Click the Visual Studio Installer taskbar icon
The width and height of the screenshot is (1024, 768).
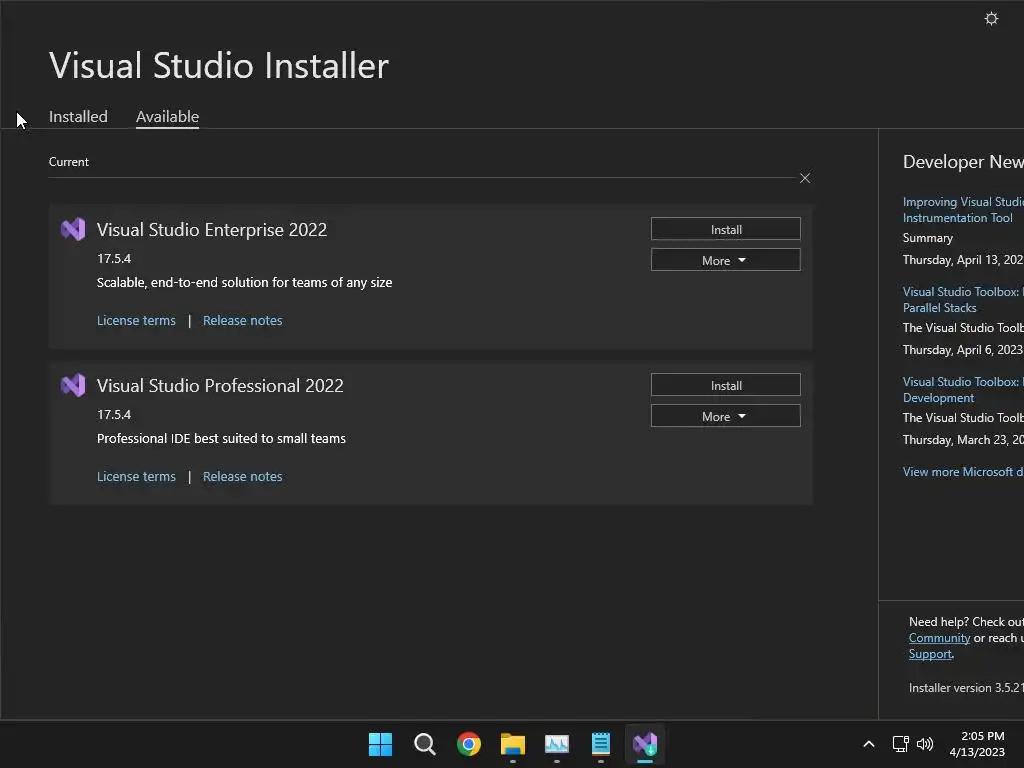click(645, 744)
